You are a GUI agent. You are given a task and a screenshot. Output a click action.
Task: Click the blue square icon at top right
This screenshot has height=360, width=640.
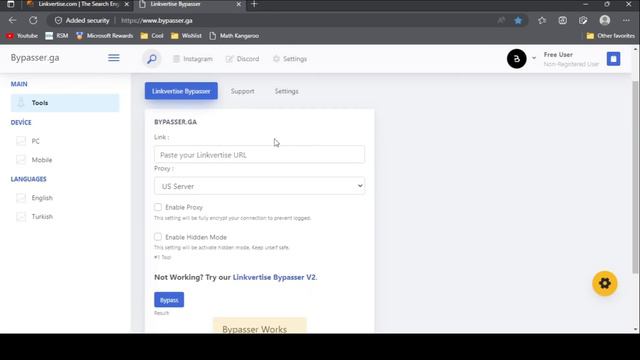click(613, 59)
